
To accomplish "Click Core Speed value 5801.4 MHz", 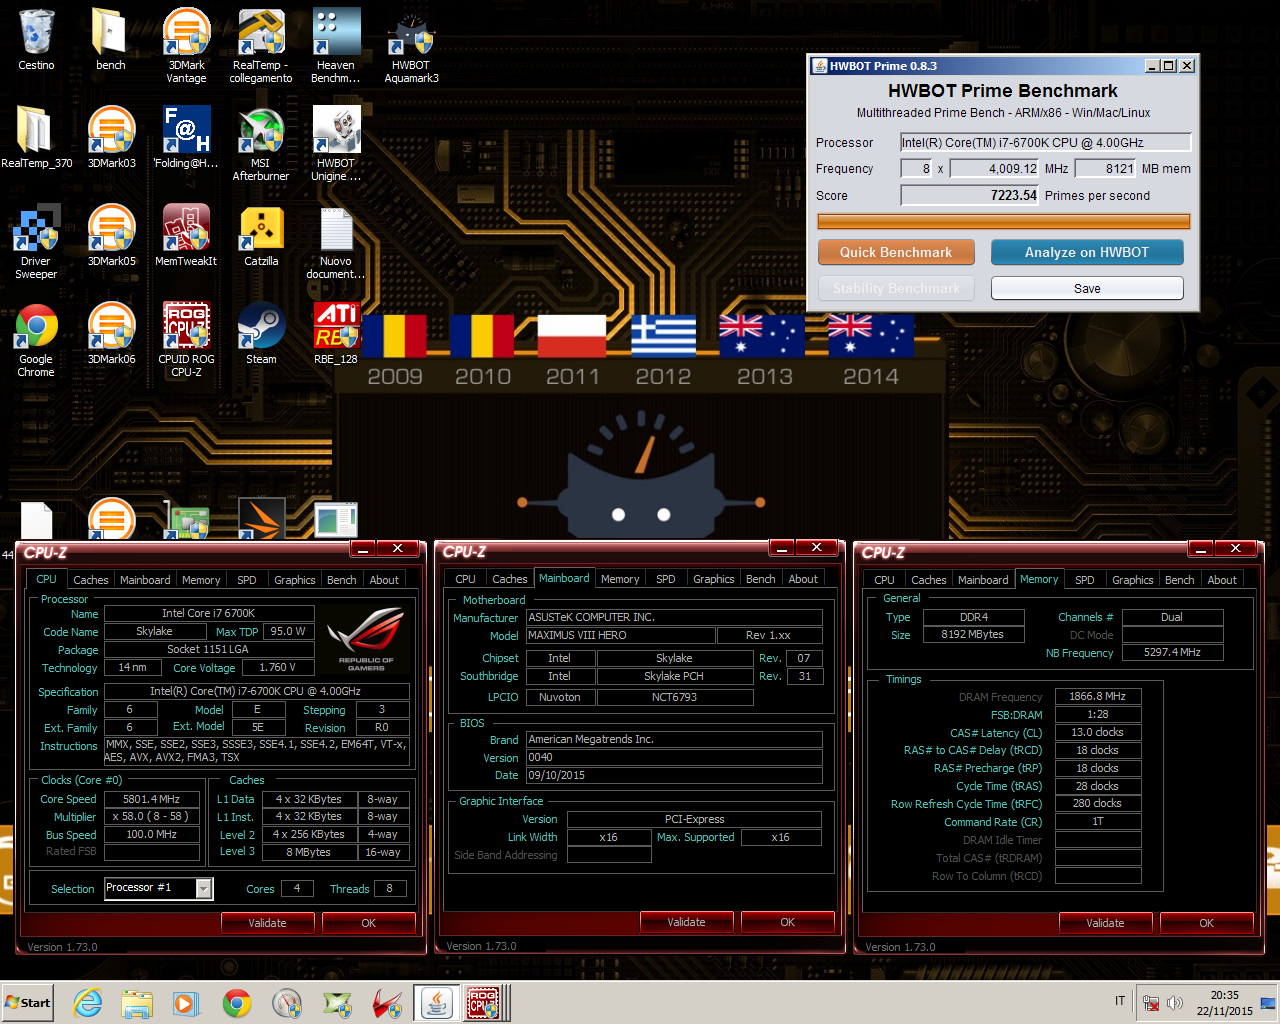I will tap(151, 799).
